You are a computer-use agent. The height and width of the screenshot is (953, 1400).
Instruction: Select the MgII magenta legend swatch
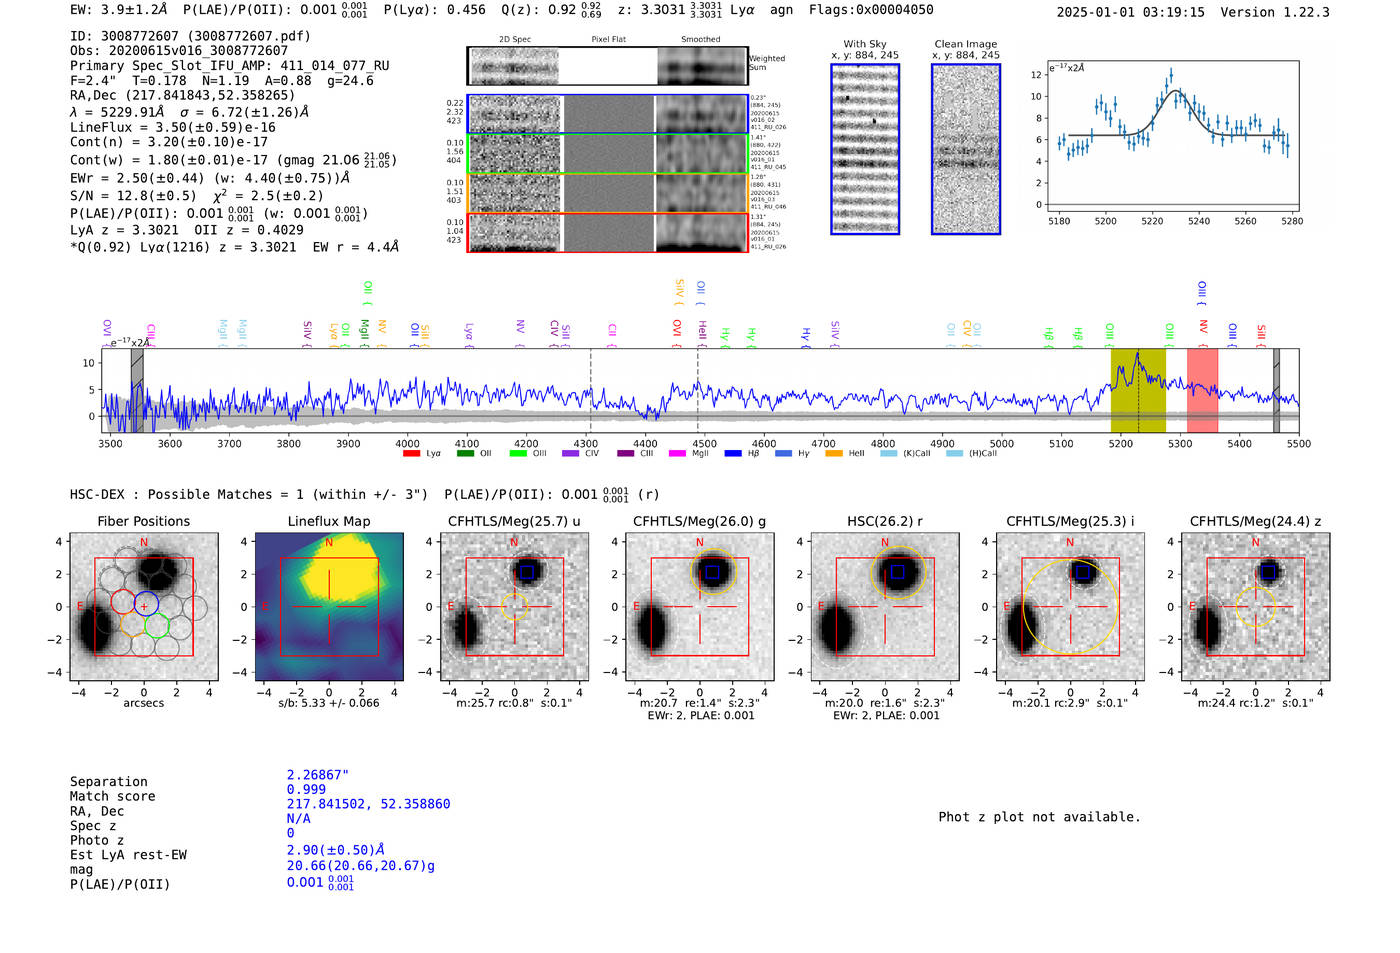click(676, 454)
